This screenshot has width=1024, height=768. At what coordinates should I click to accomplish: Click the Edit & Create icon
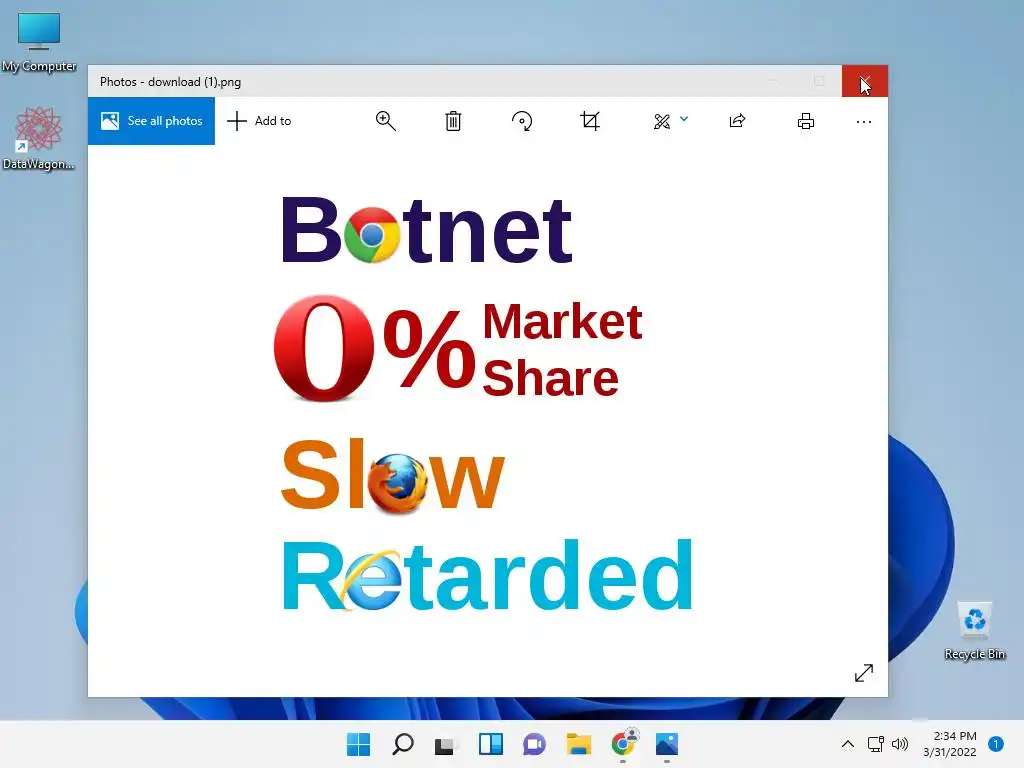[x=662, y=121]
